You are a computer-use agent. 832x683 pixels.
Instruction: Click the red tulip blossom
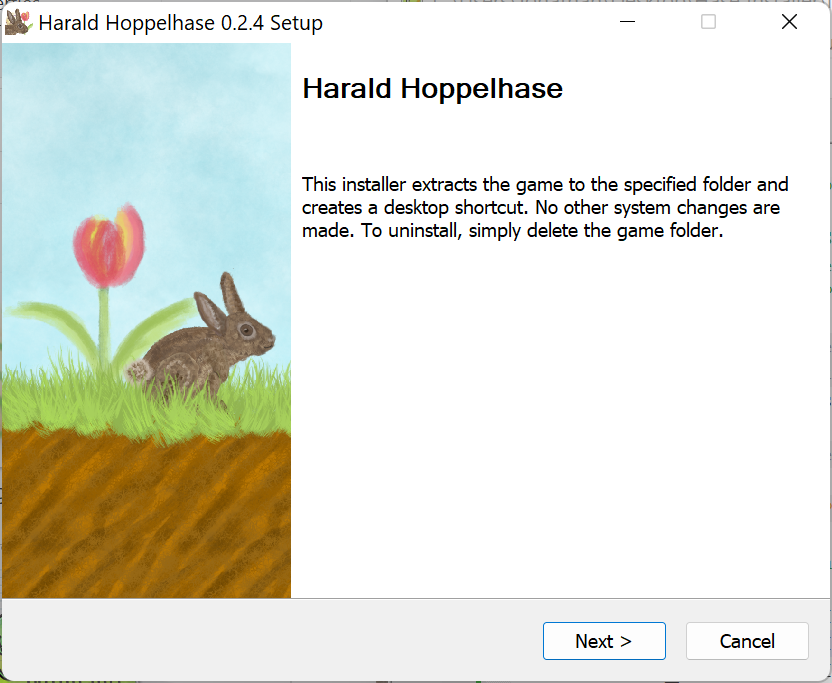(107, 246)
